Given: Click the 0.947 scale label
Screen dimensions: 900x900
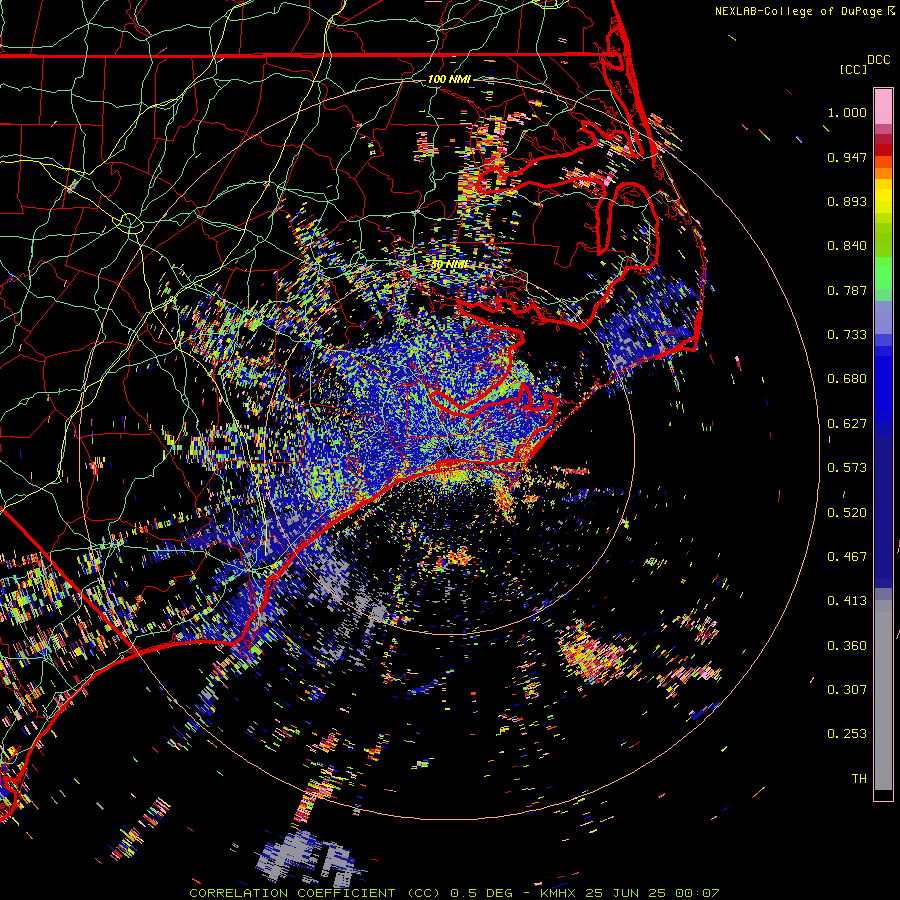Looking at the screenshot, I should click(847, 157).
